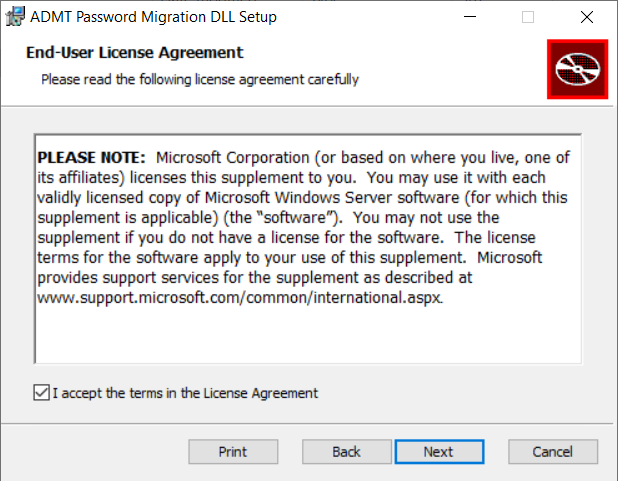The width and height of the screenshot is (618, 481).
Task: Click the "PLEASE NOTE:" bold text
Action: point(91,157)
